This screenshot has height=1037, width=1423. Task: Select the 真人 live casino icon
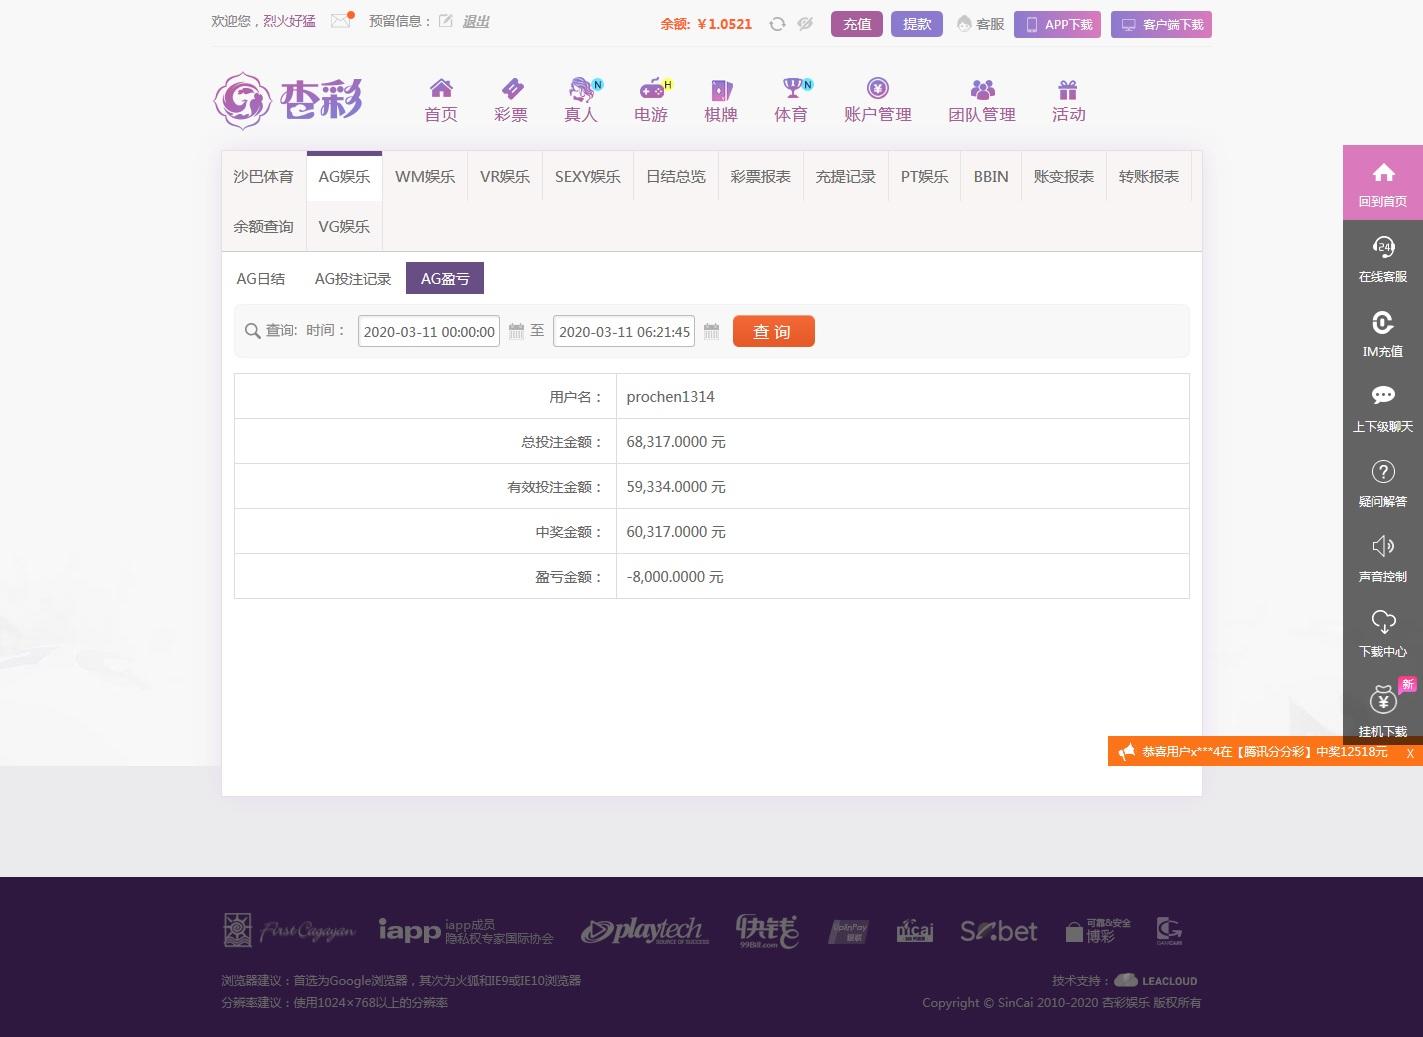[x=581, y=98]
